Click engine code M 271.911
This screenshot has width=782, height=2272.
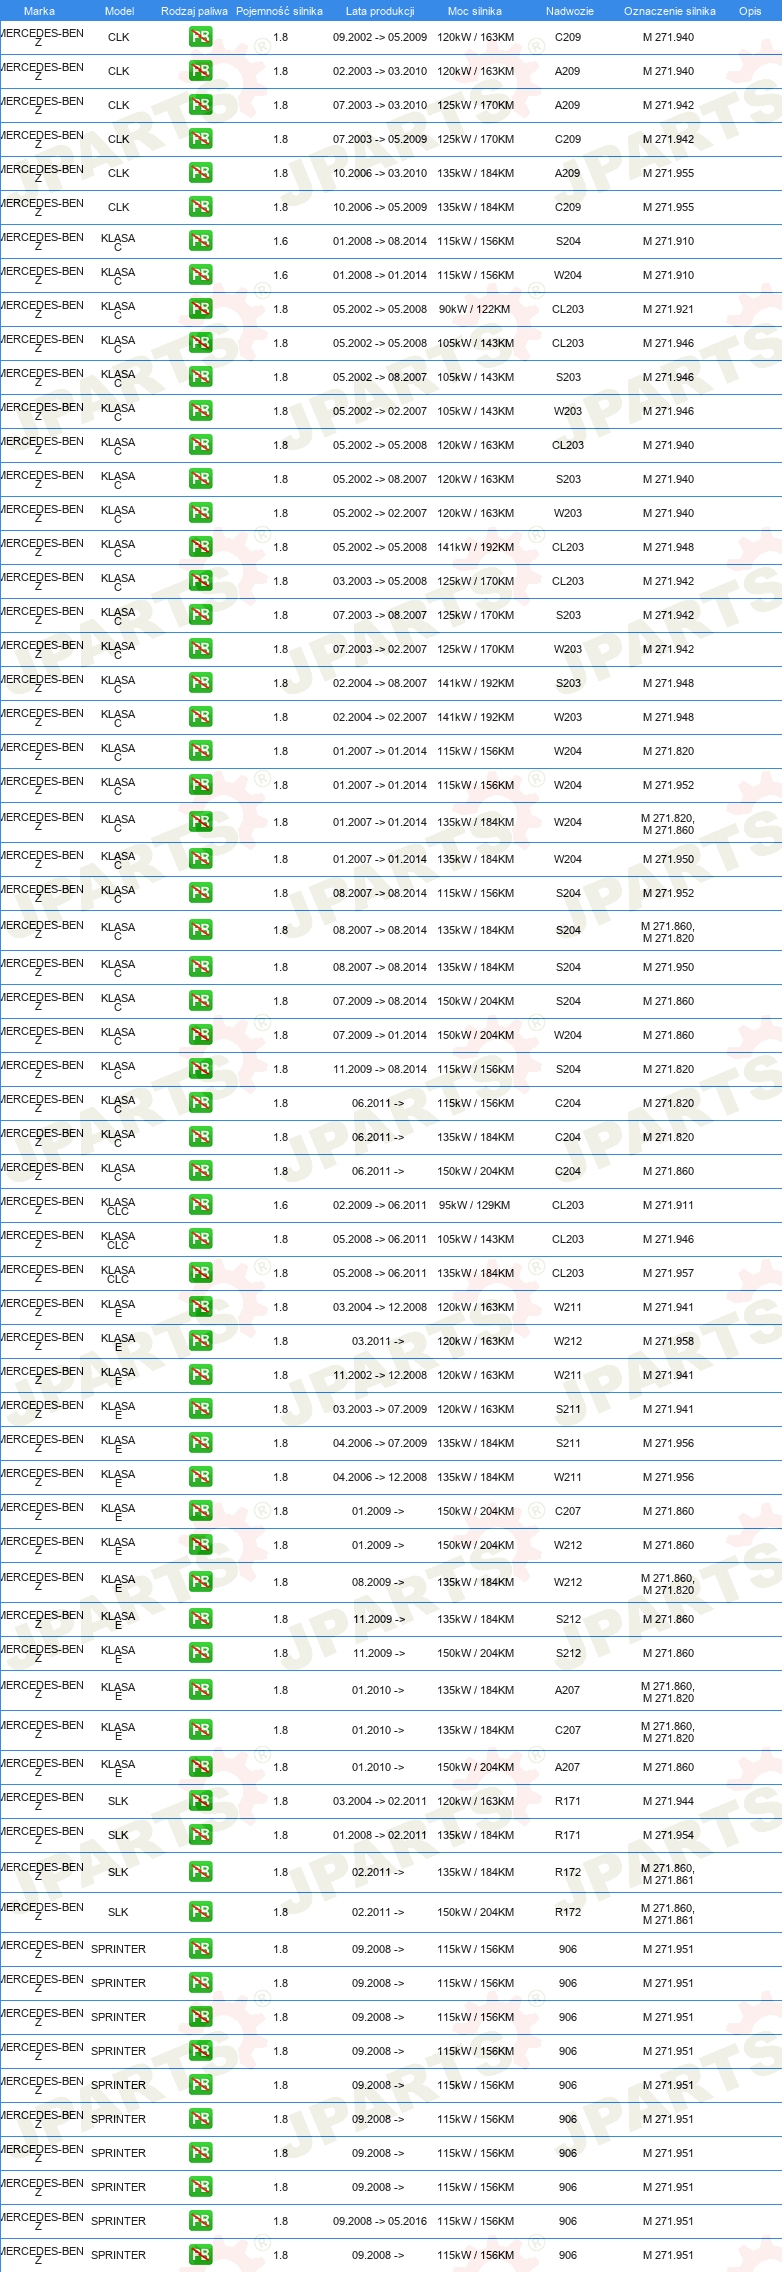(668, 1205)
